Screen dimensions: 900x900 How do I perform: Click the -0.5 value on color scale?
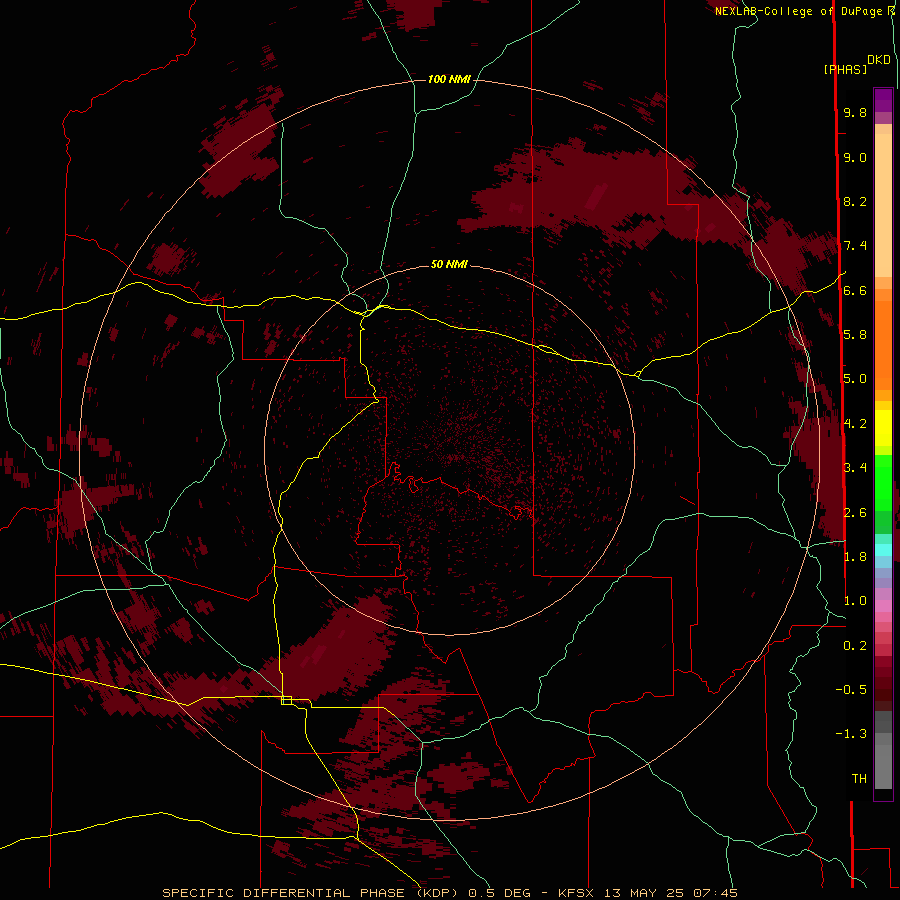click(x=851, y=690)
